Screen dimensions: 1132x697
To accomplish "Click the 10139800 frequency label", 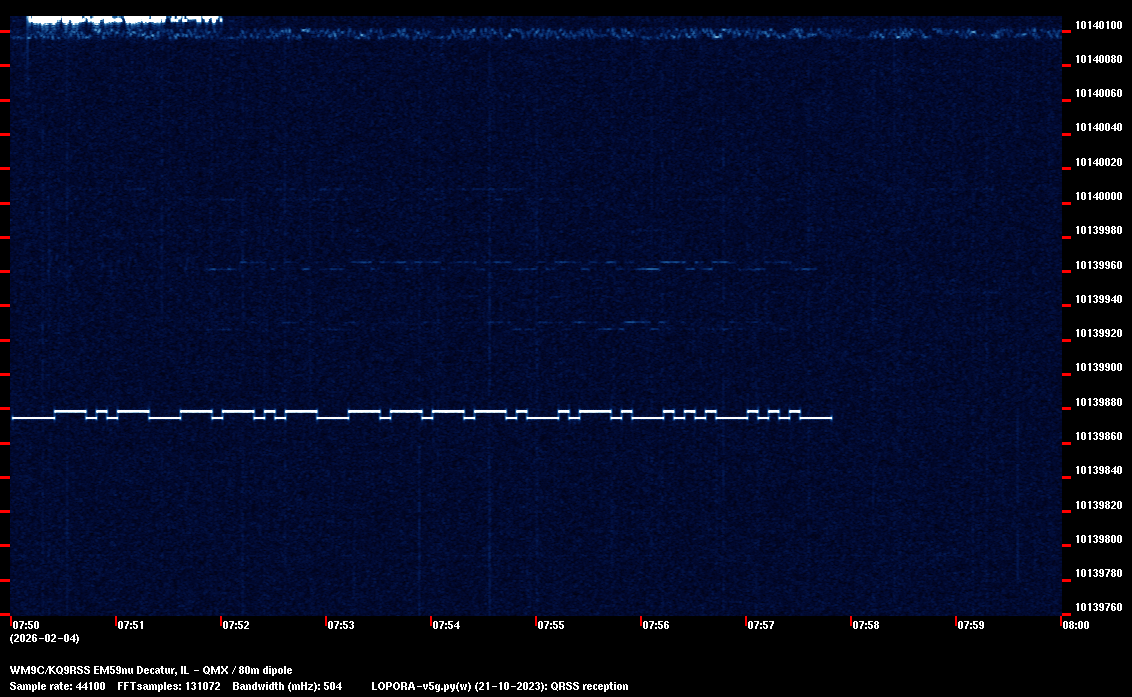I will [1098, 539].
